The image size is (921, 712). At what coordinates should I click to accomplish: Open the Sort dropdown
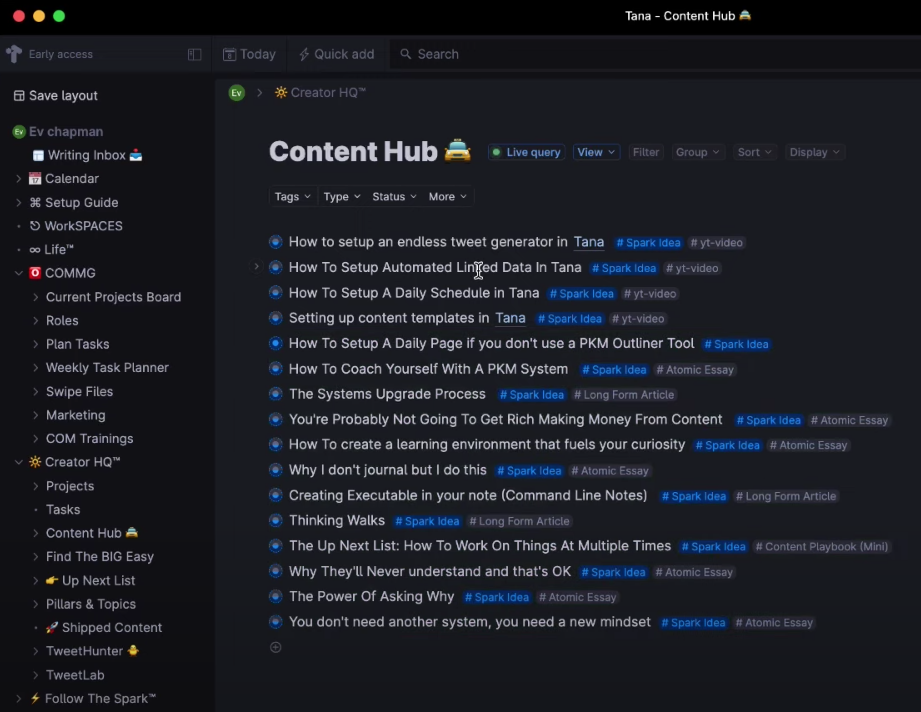(754, 152)
